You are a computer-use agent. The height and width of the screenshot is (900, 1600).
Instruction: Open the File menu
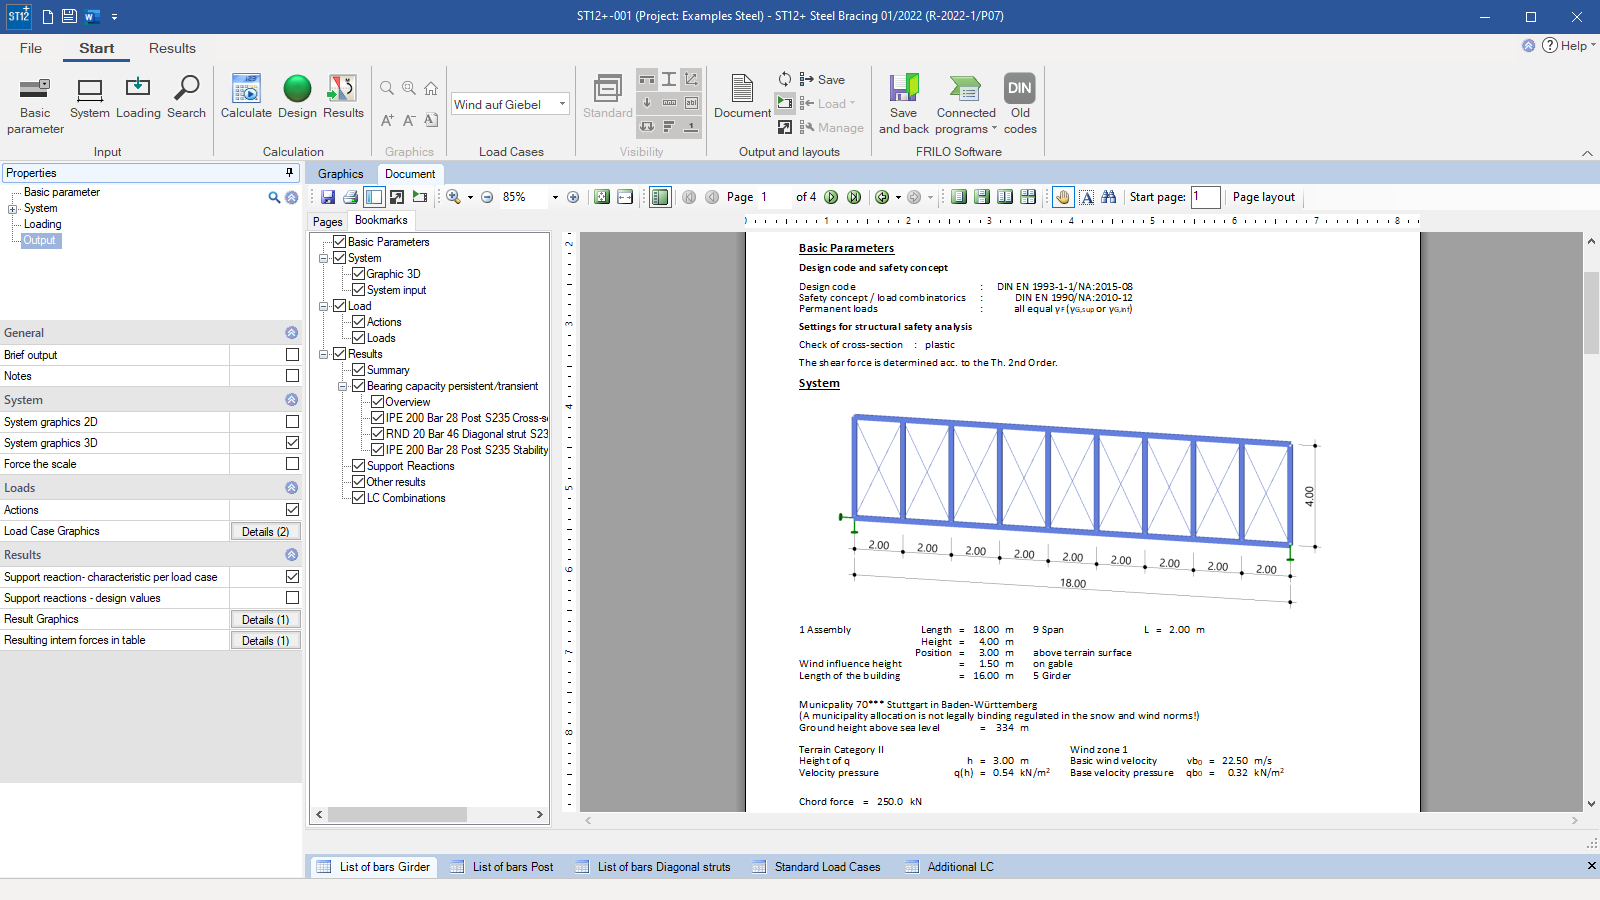click(31, 48)
